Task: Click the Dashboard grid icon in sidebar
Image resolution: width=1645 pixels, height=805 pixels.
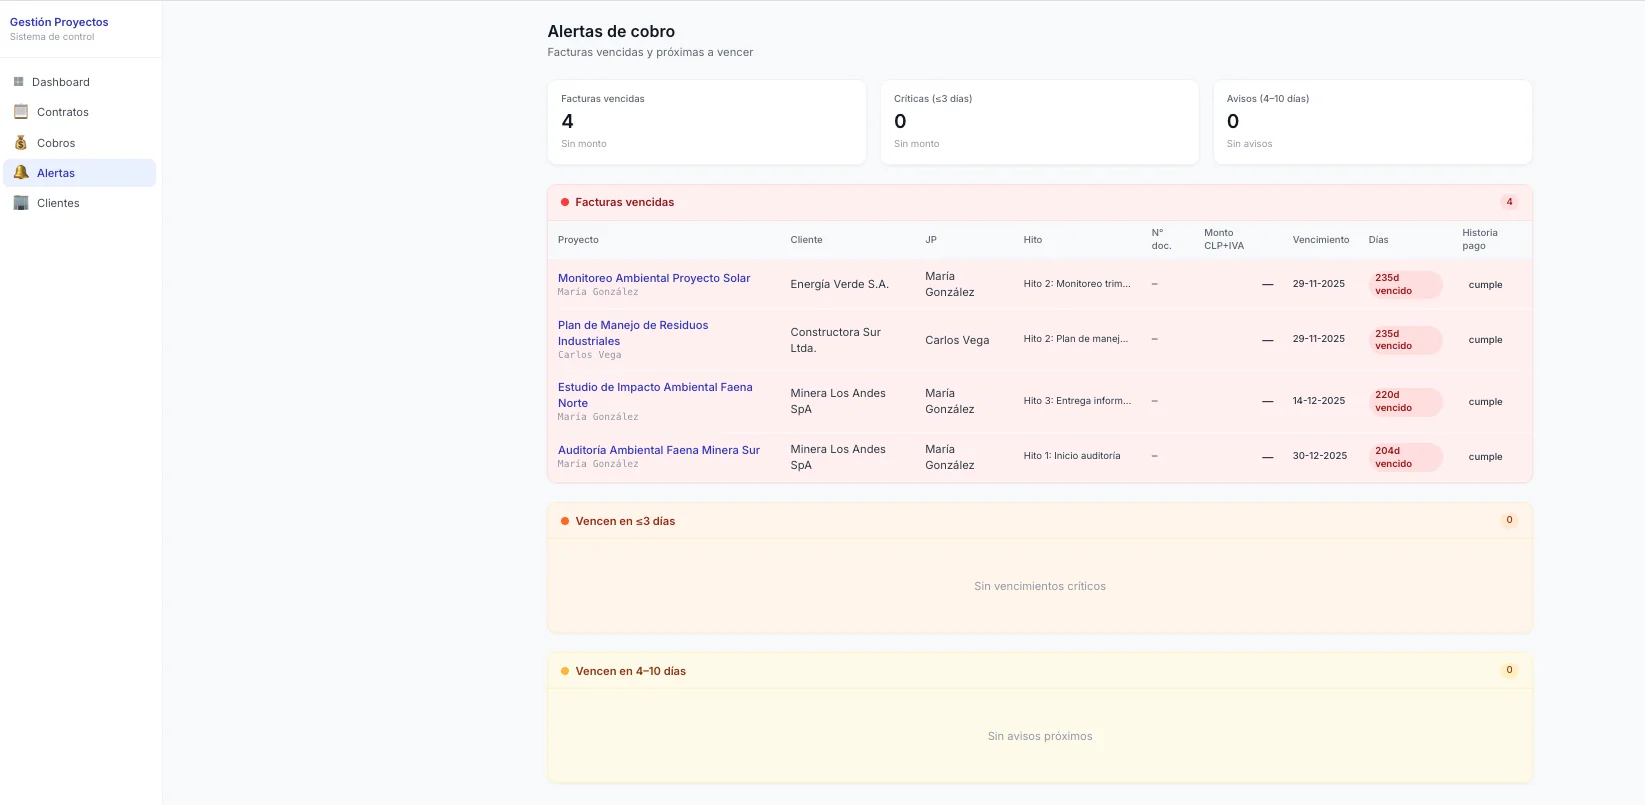Action: coord(18,82)
